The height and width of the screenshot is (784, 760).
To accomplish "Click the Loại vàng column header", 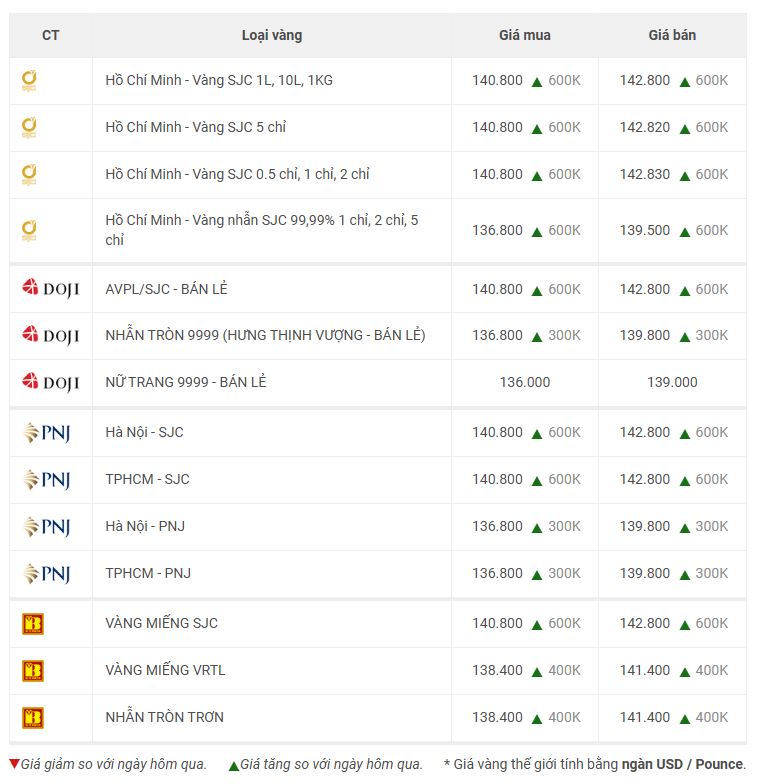I will pos(271,35).
